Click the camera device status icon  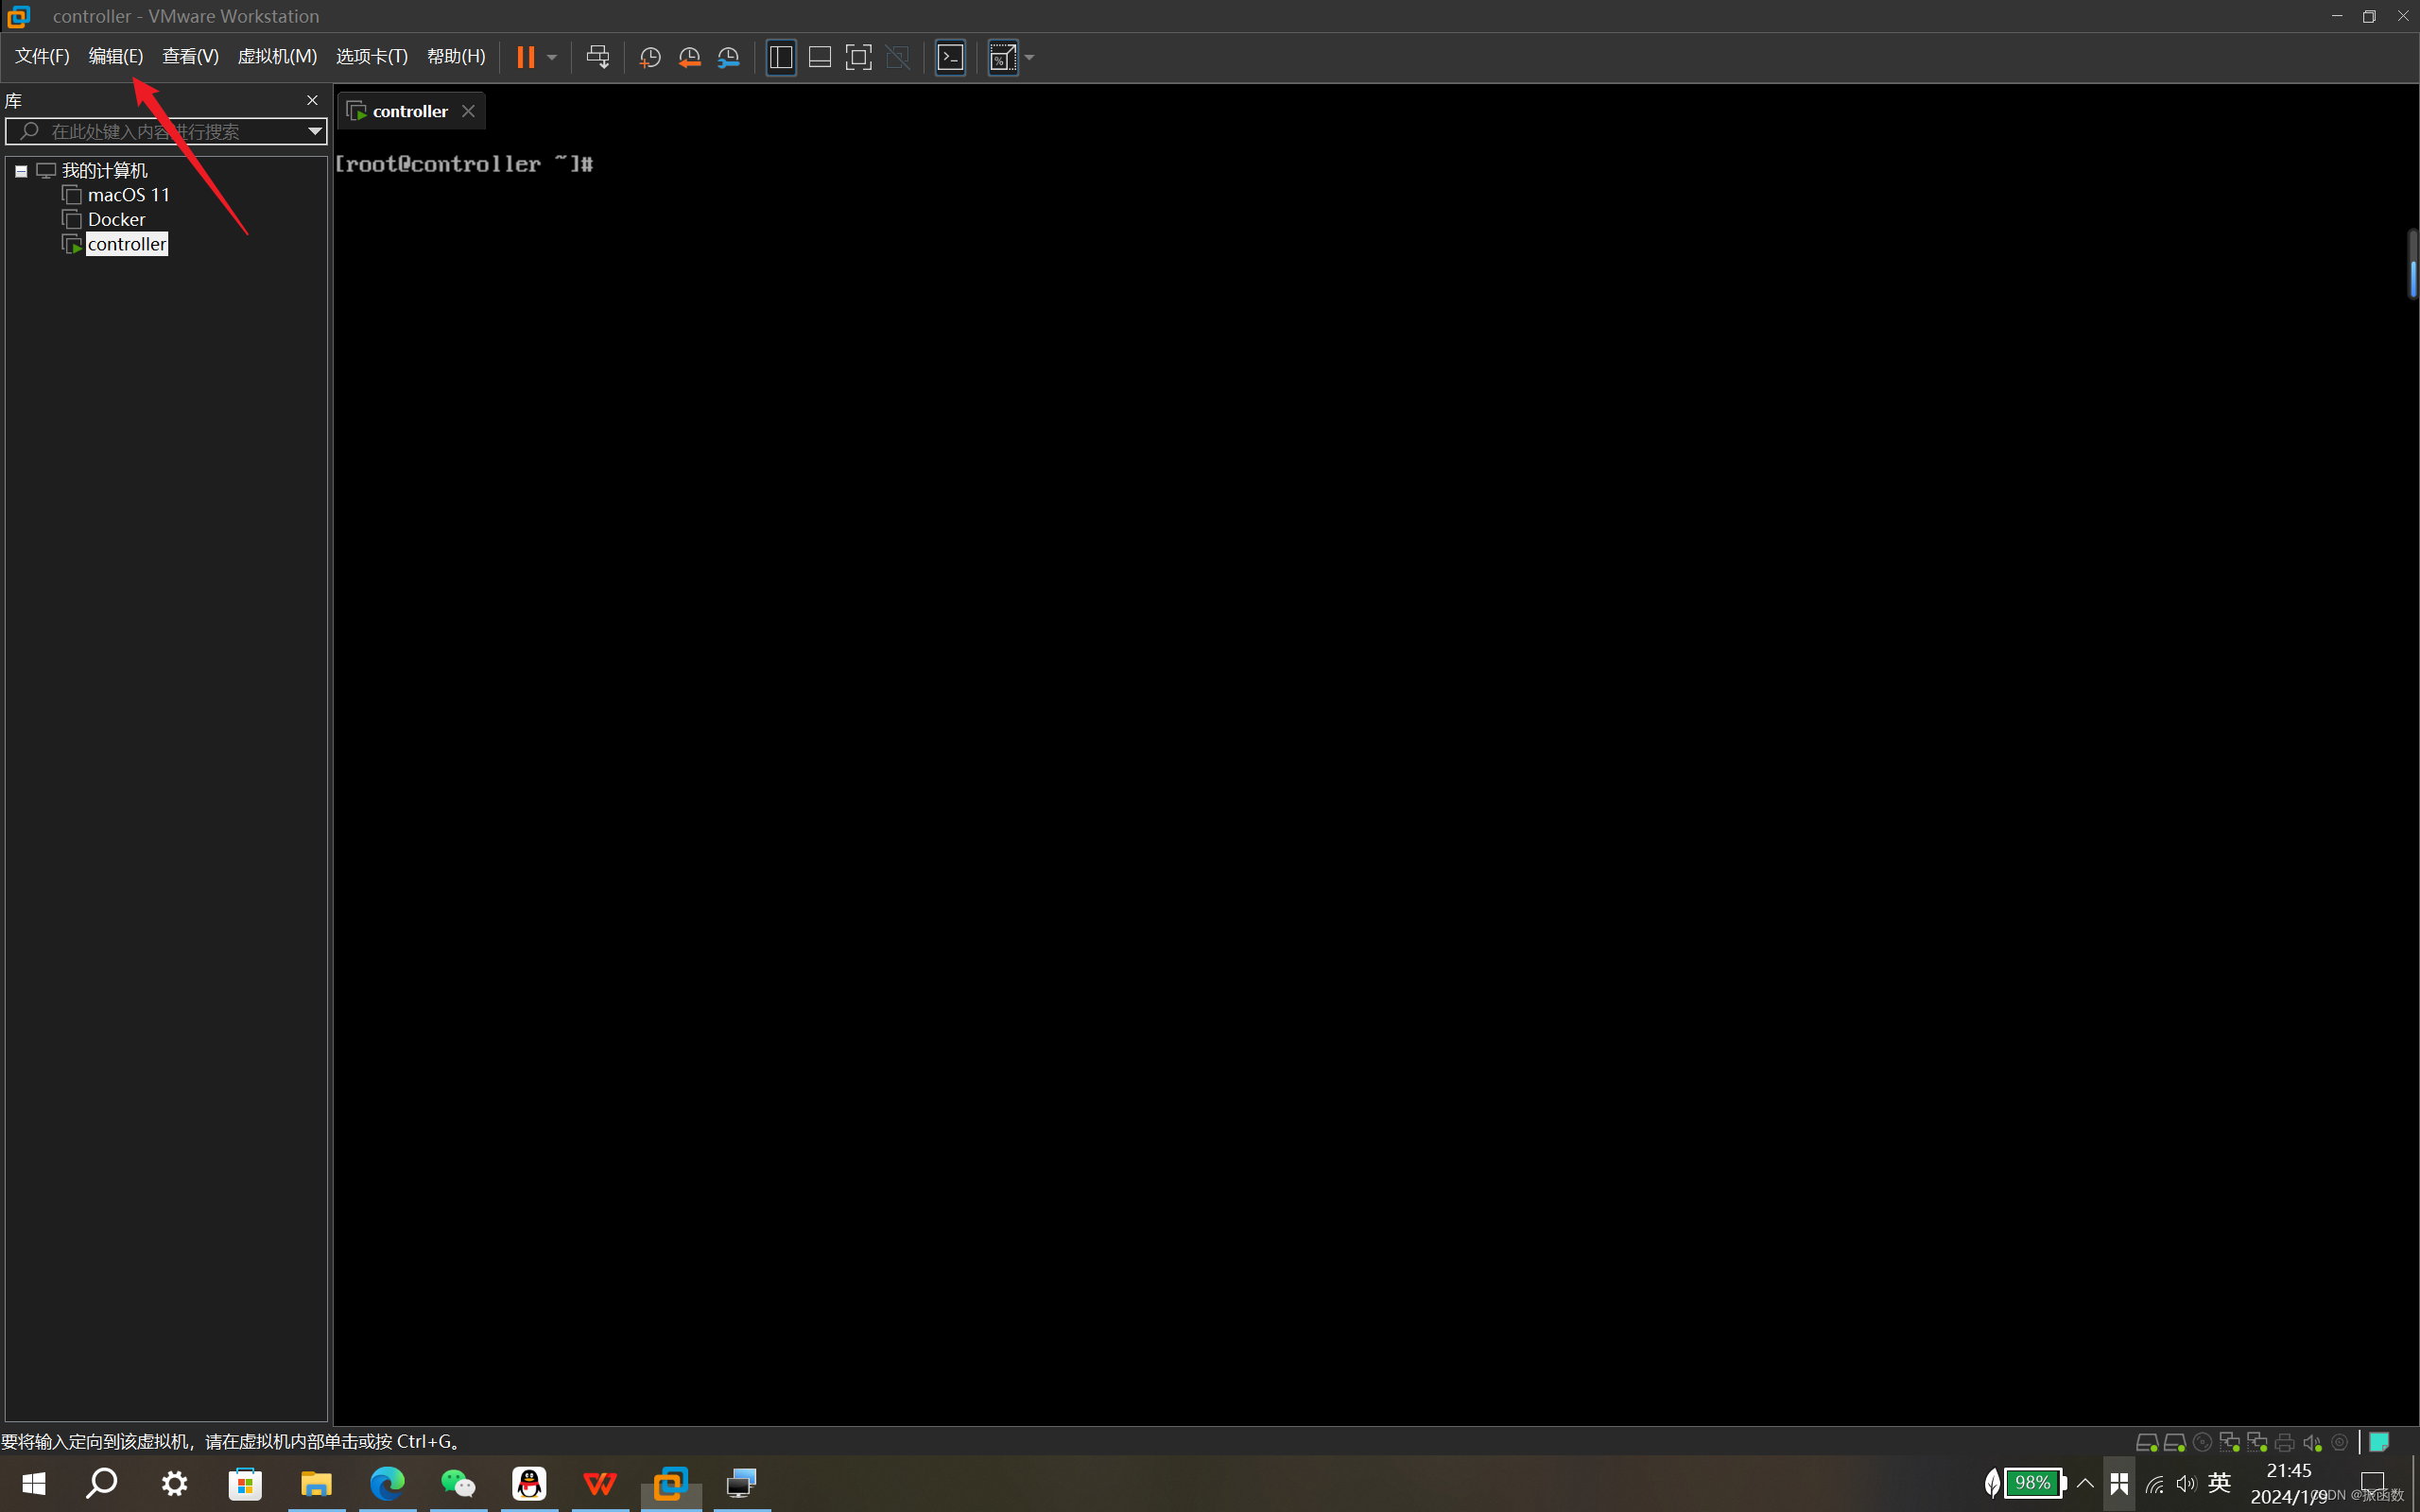click(x=2340, y=1442)
